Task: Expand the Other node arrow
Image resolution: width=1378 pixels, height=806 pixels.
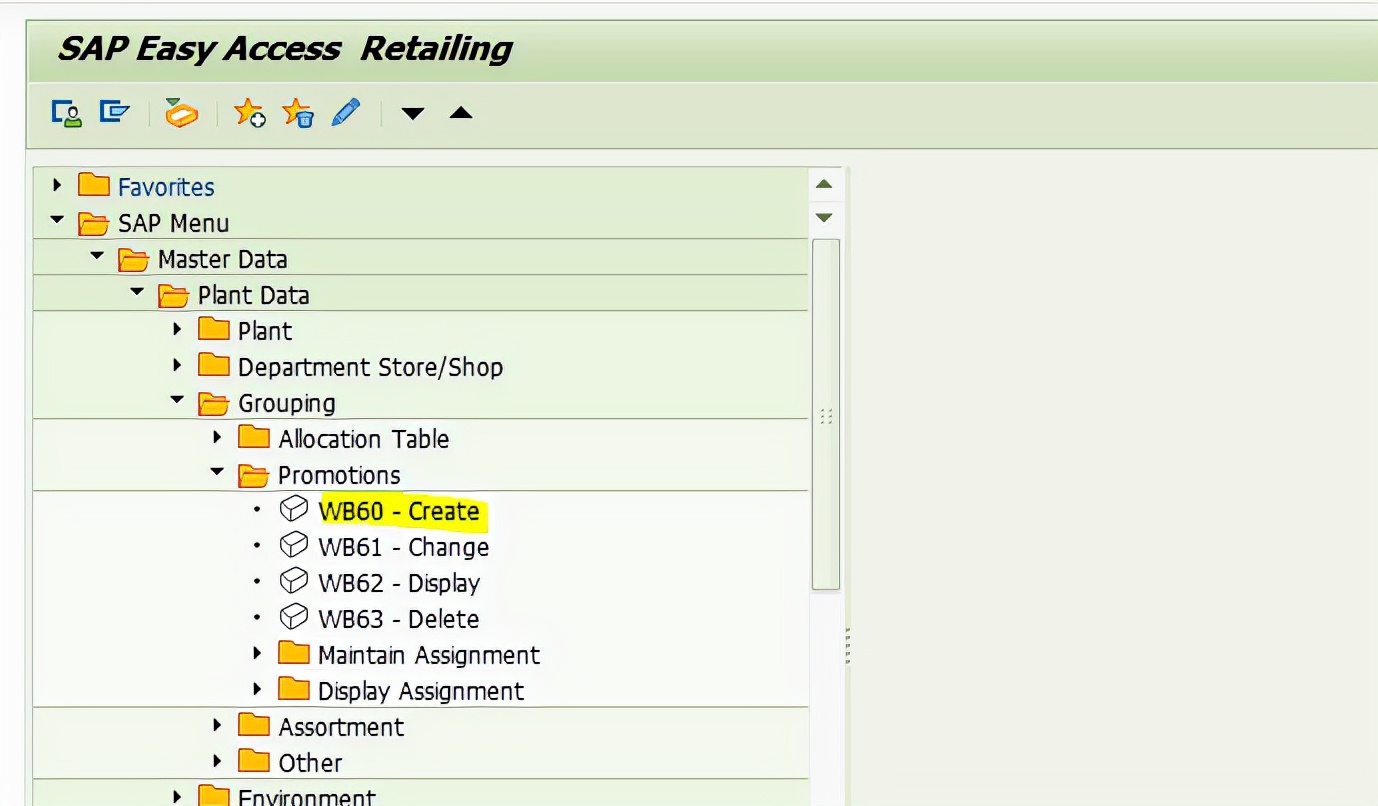Action: 217,761
